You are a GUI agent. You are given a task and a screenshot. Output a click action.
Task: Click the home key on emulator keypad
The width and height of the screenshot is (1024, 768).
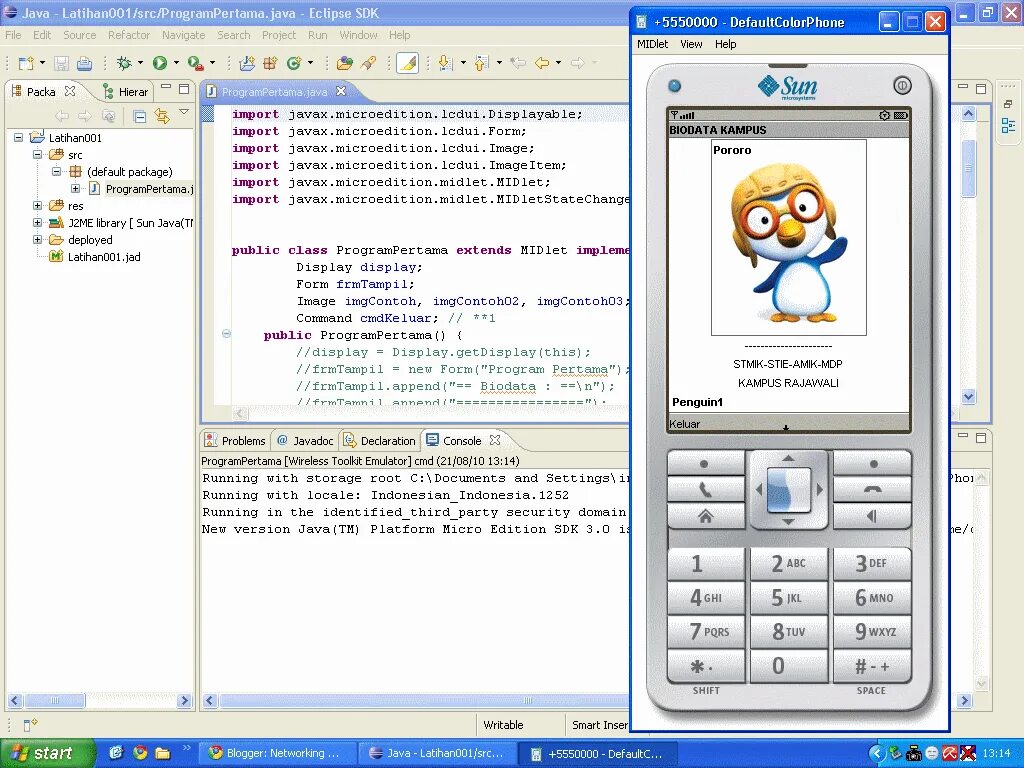tap(706, 516)
